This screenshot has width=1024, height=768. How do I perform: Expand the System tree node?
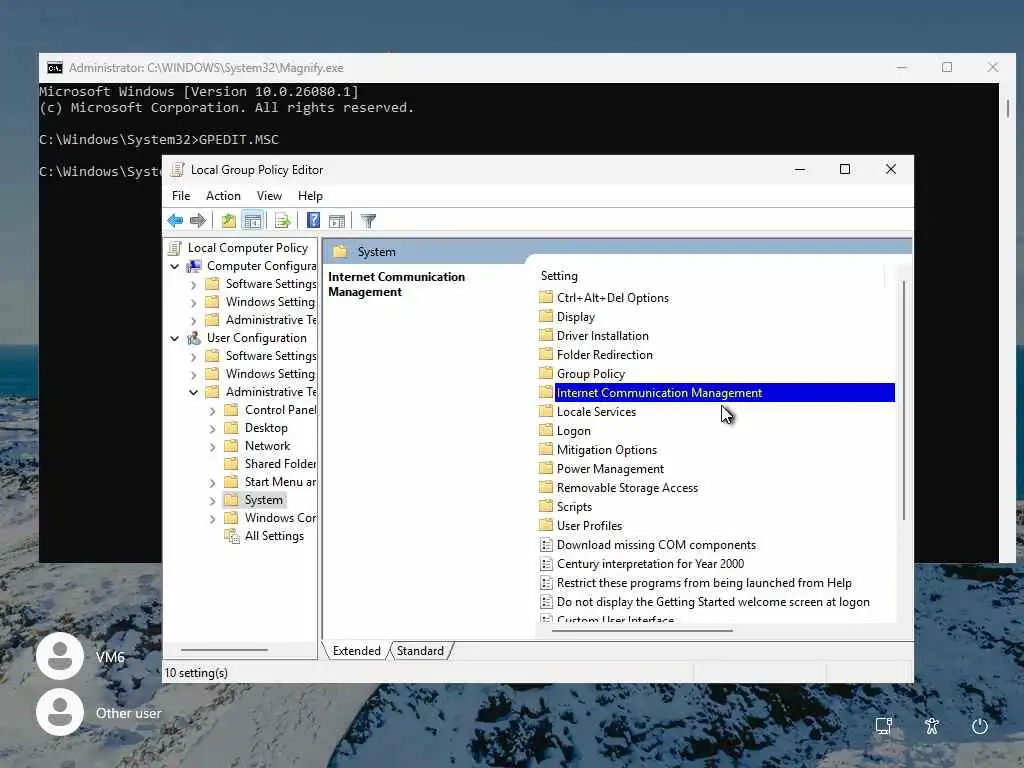point(212,501)
